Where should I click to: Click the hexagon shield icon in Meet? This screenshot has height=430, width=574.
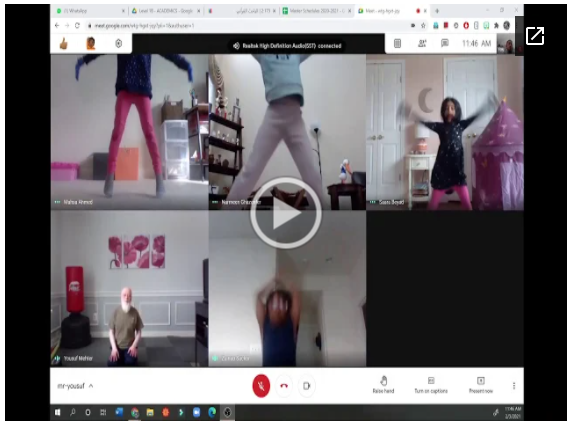point(119,44)
